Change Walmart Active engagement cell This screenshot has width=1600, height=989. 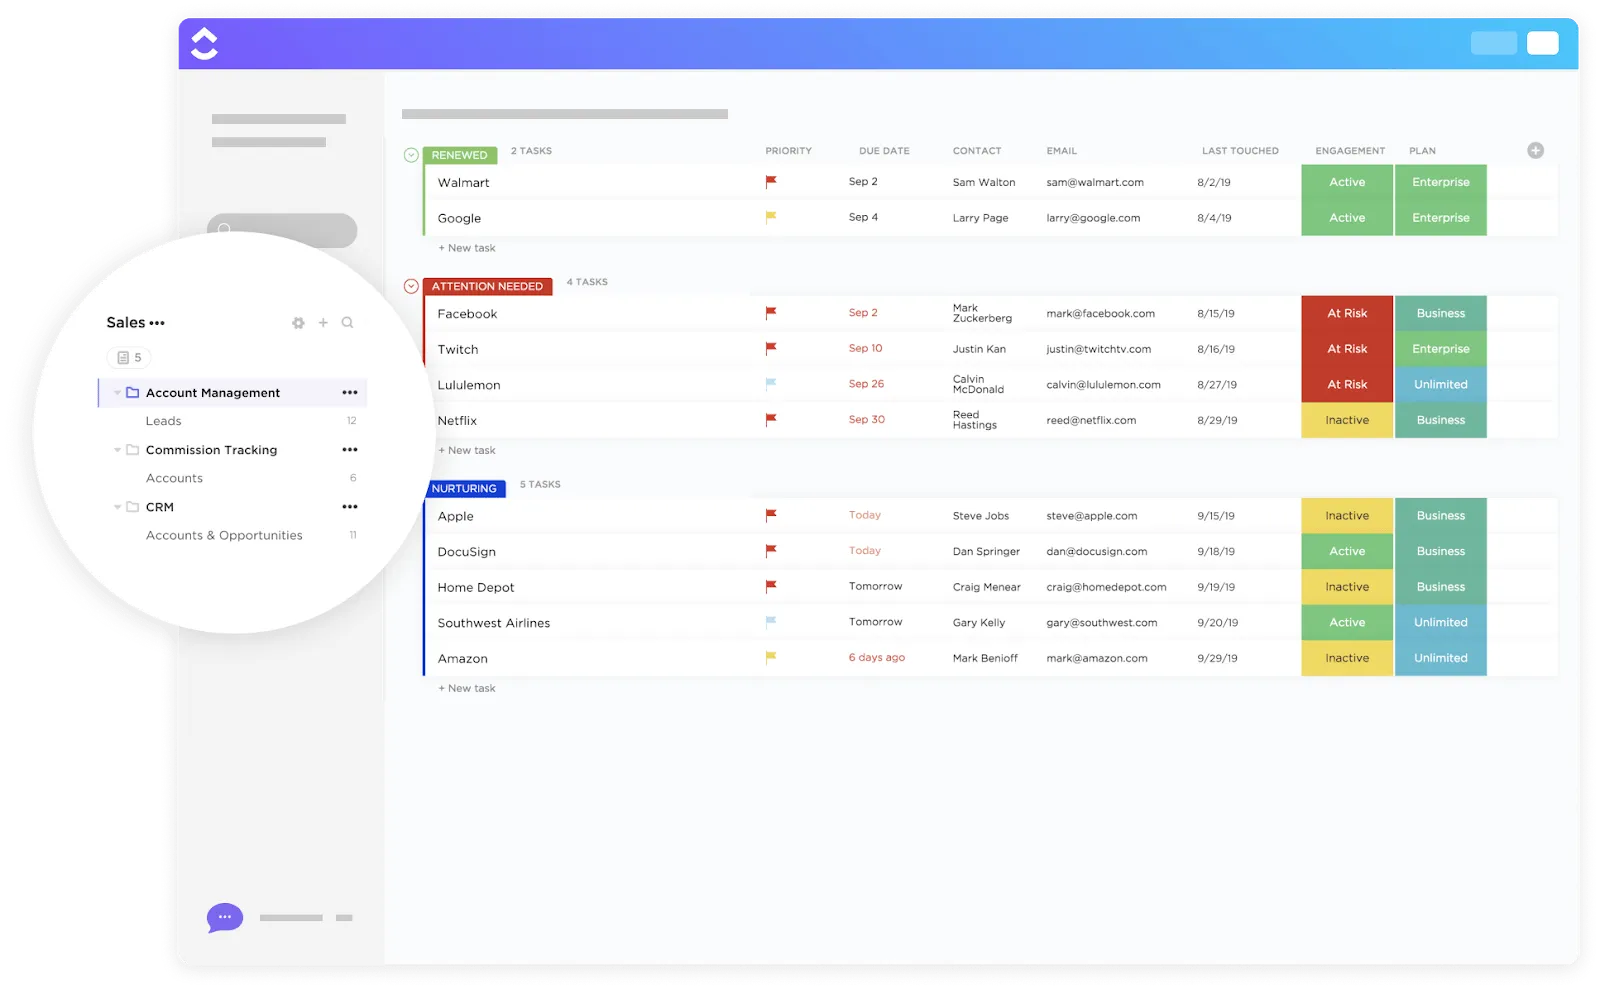pos(1347,182)
